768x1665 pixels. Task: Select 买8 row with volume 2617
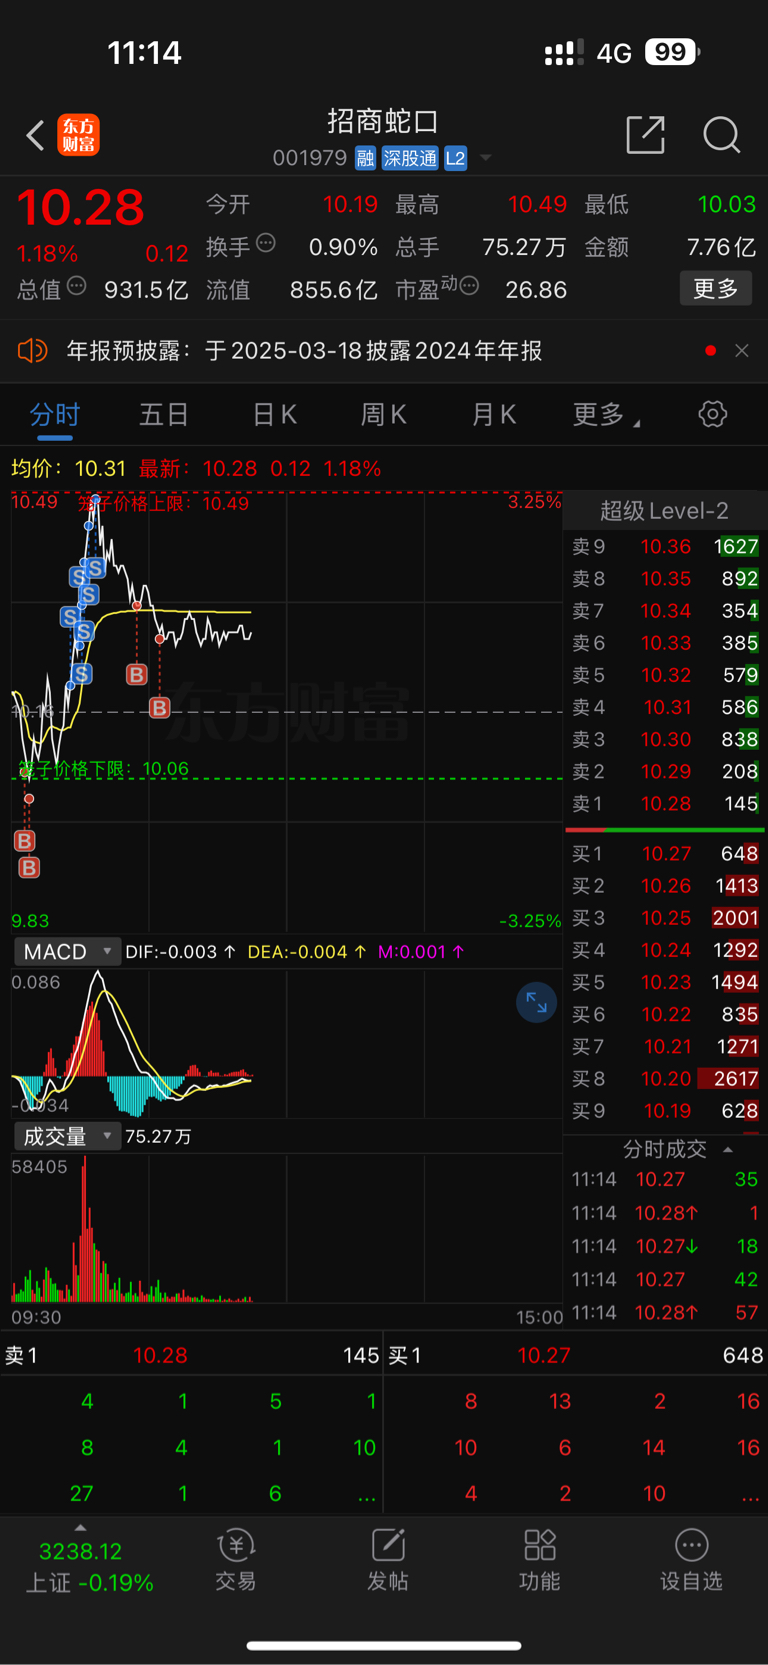click(x=664, y=1078)
